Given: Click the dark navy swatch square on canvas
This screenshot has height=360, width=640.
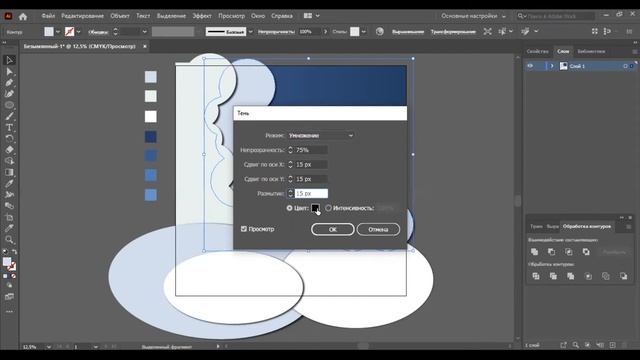Looking at the screenshot, I should [x=151, y=136].
